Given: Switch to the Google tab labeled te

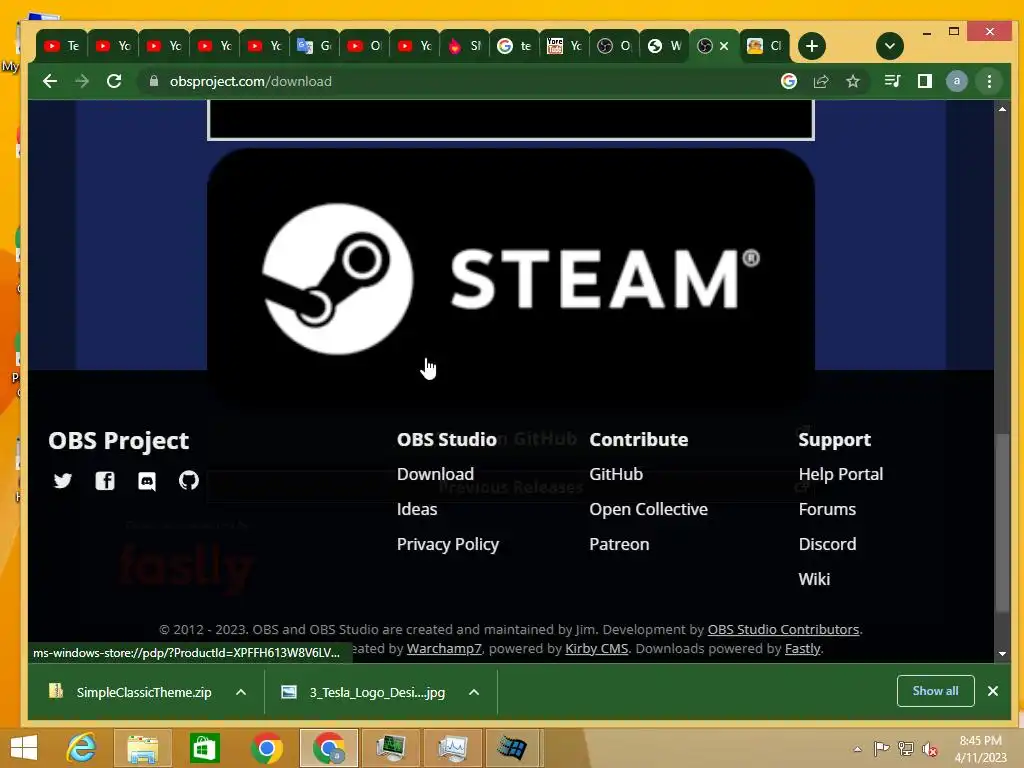Looking at the screenshot, I should click(514, 46).
